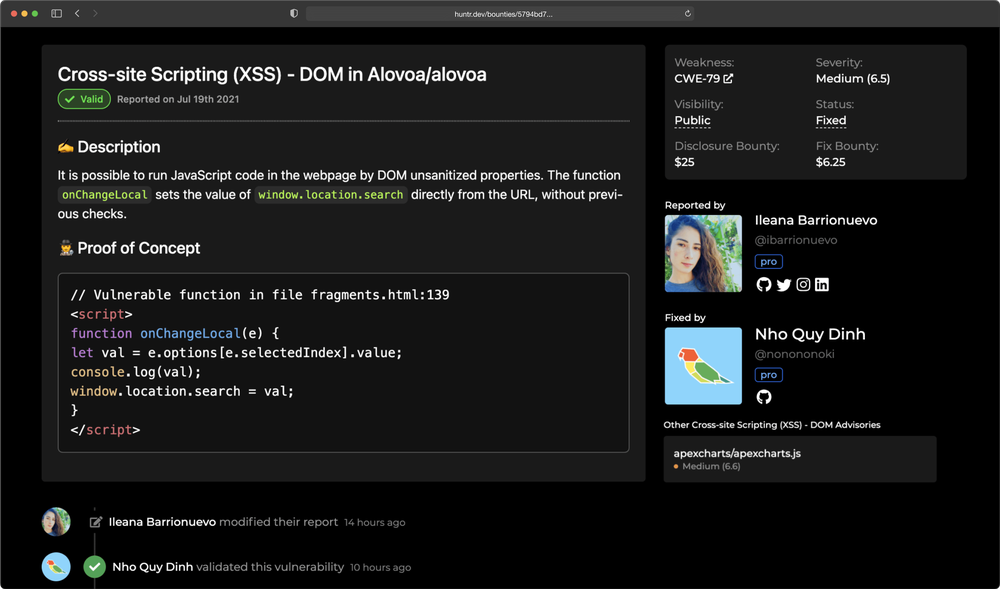1000x589 pixels.
Task: Click Ileana's pro badge
Action: [x=768, y=261]
